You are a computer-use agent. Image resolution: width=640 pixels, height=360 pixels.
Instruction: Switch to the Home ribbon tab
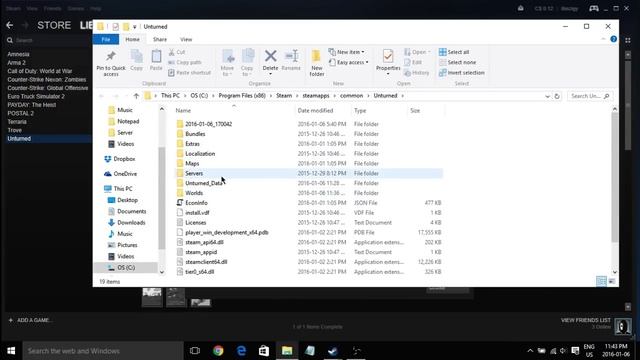[x=132, y=39]
